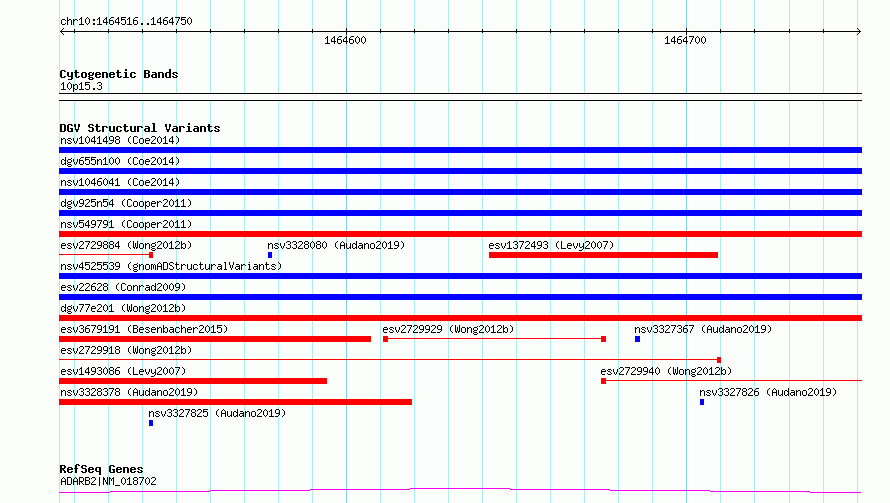Click the 1464600 ruler position label
The width and height of the screenshot is (890, 503).
point(345,40)
